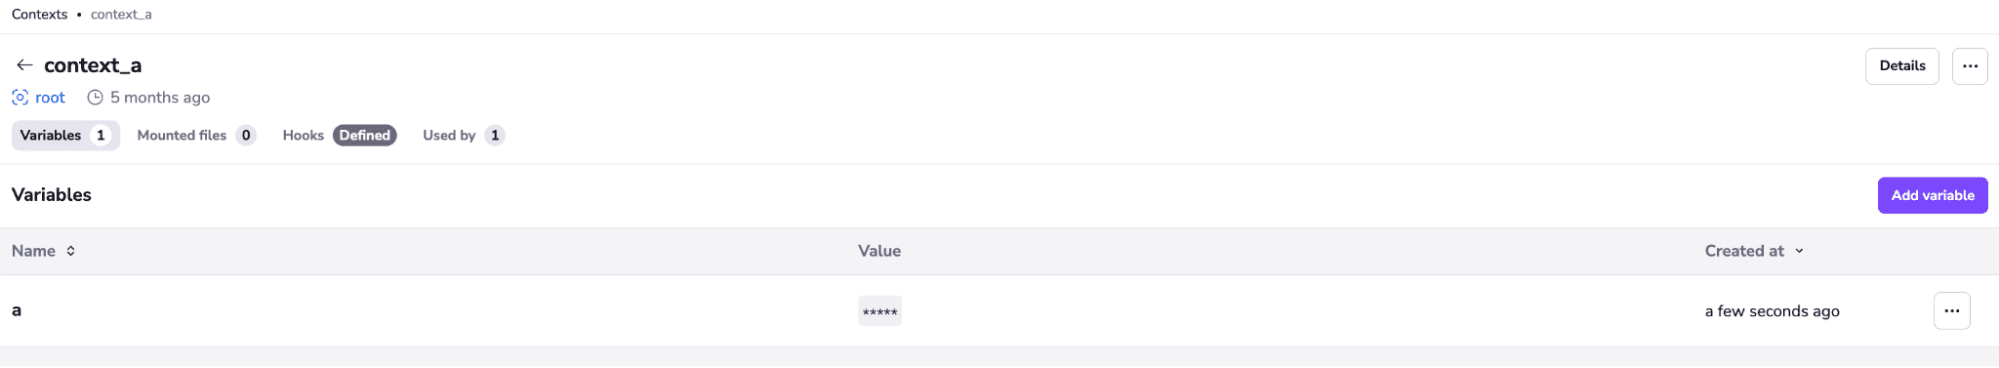Open the Details button

pos(1902,66)
